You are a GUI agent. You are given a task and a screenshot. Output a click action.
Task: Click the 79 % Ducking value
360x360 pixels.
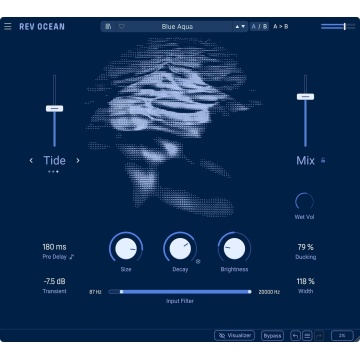click(x=306, y=247)
